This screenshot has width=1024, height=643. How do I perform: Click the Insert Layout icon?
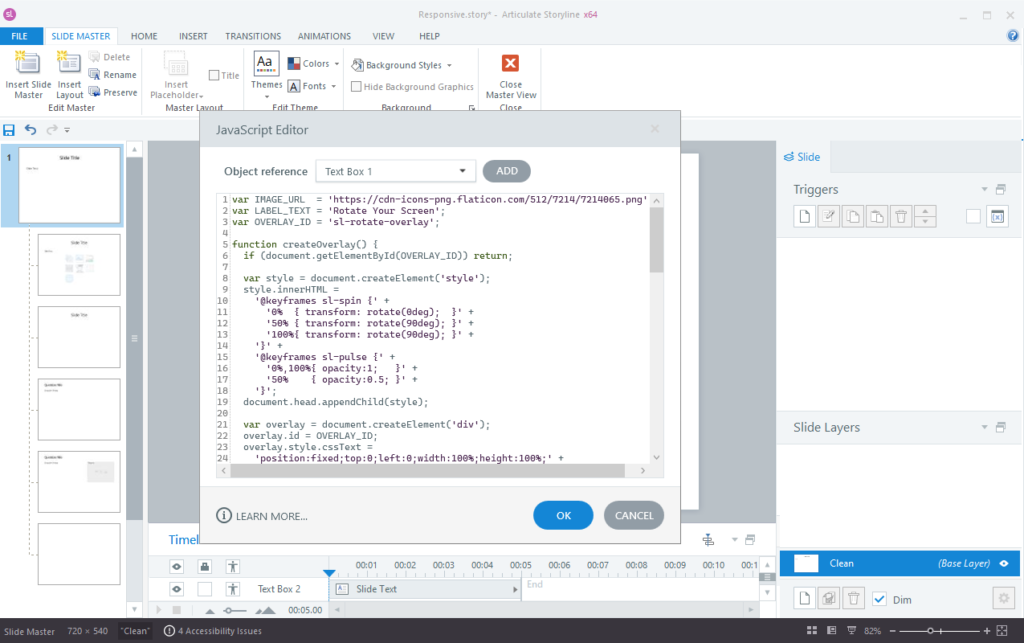[x=69, y=63]
